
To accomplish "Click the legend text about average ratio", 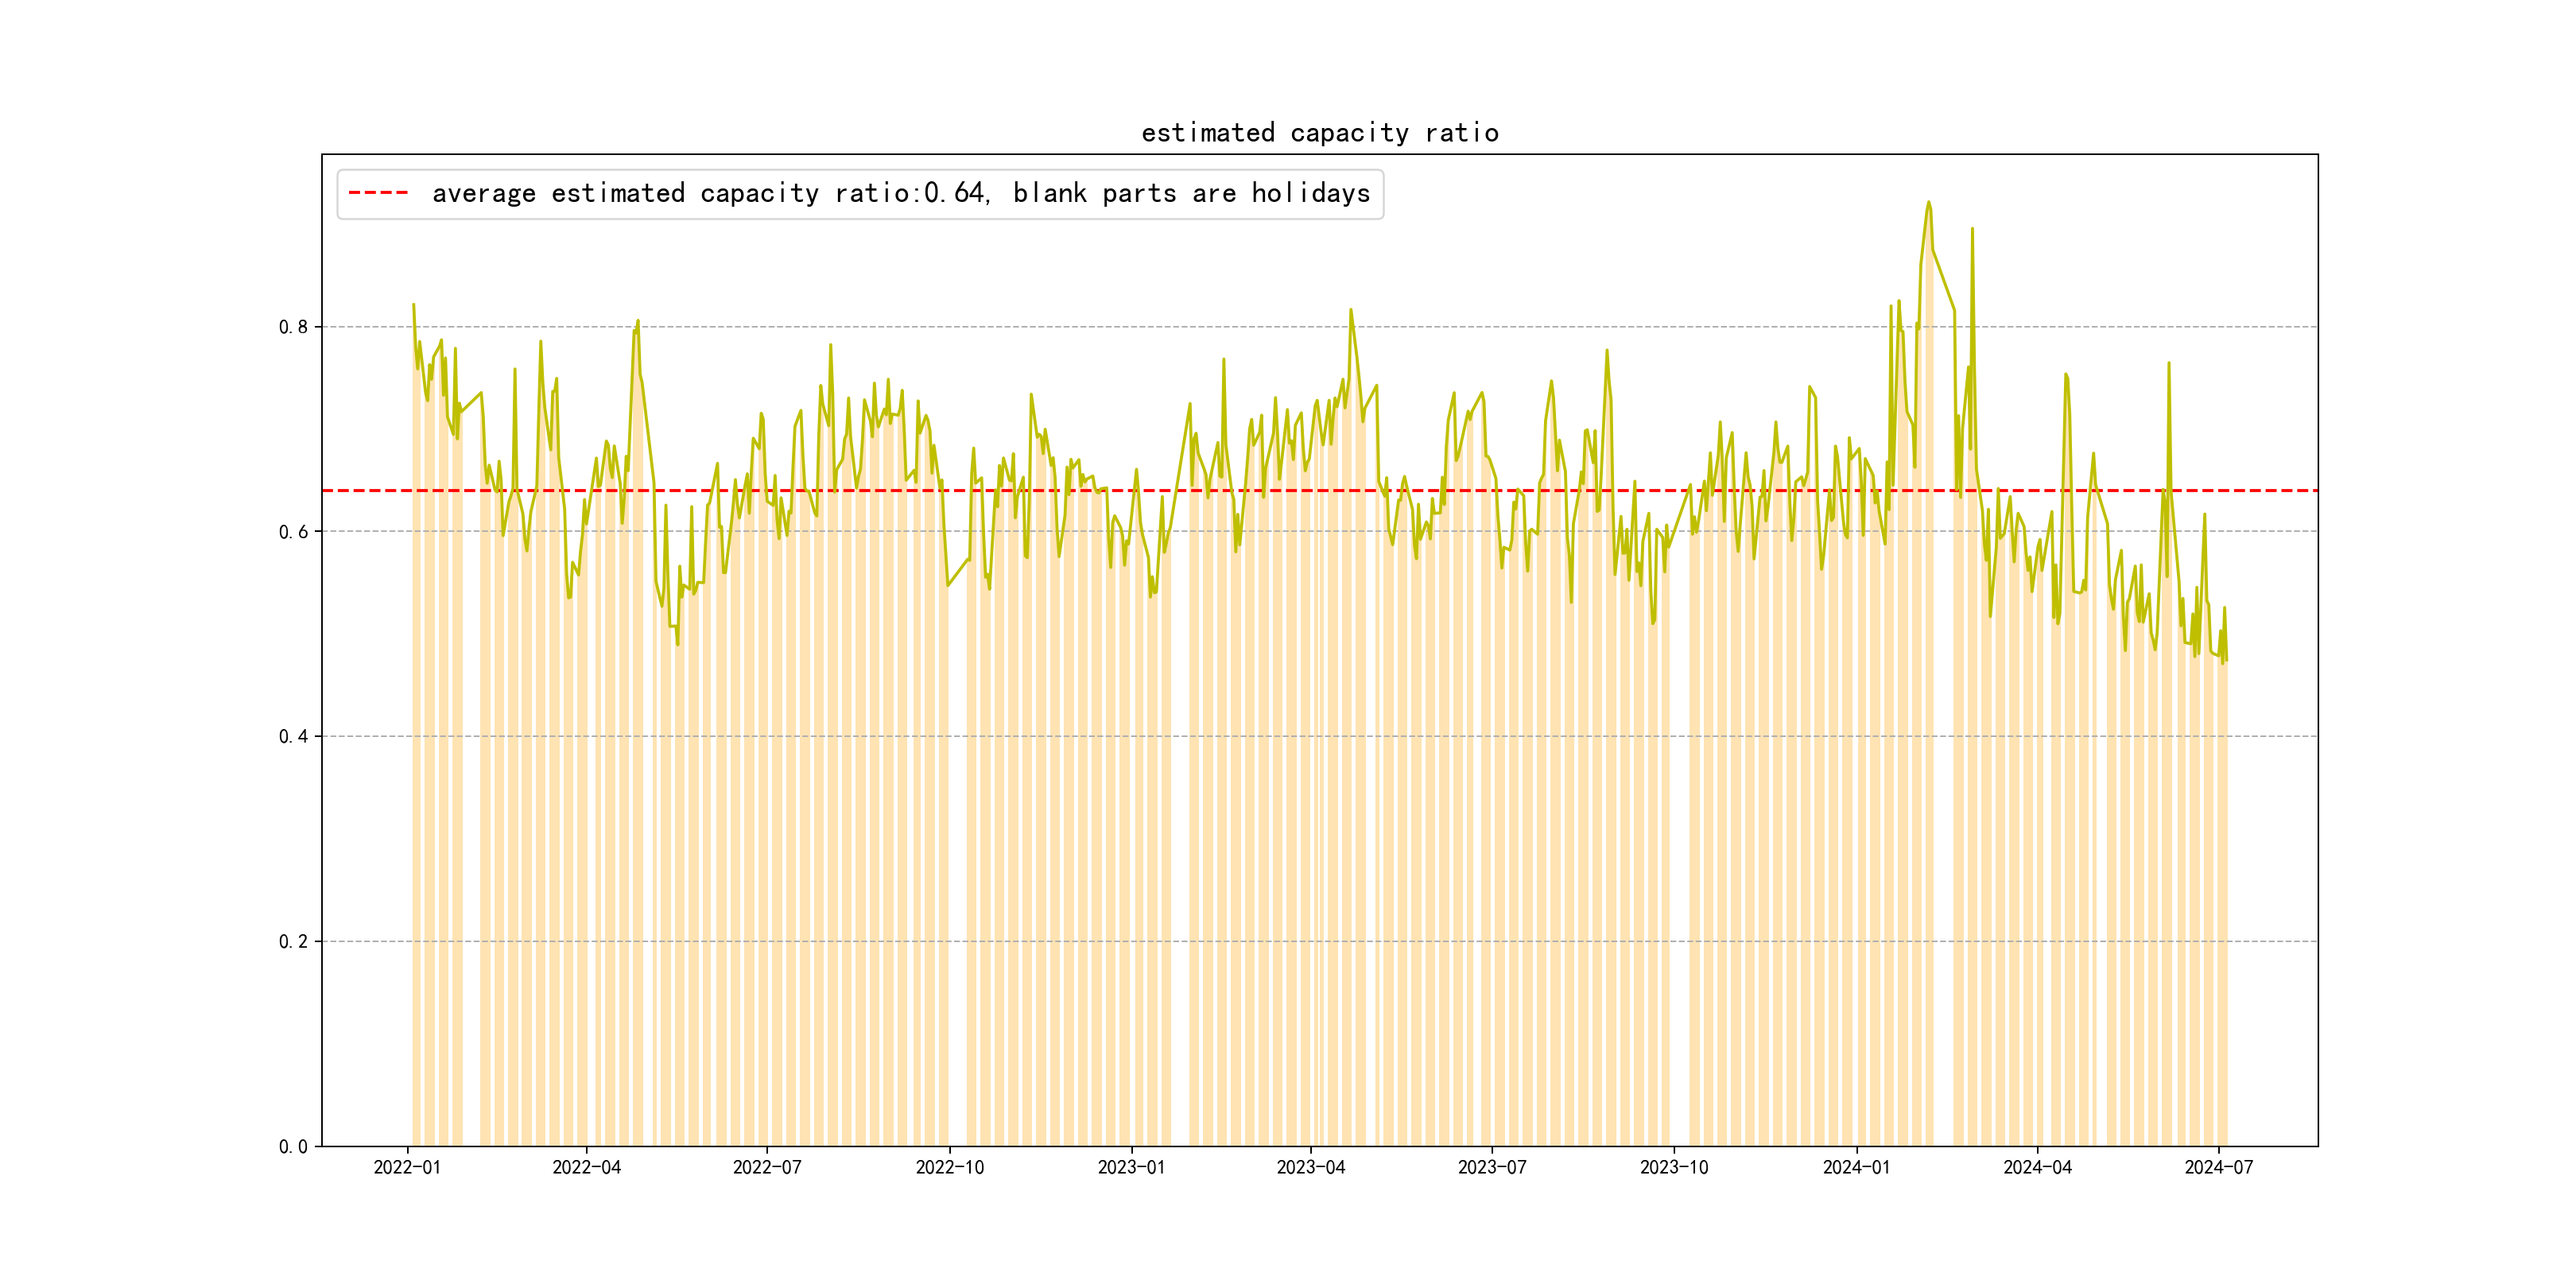I will coord(900,193).
